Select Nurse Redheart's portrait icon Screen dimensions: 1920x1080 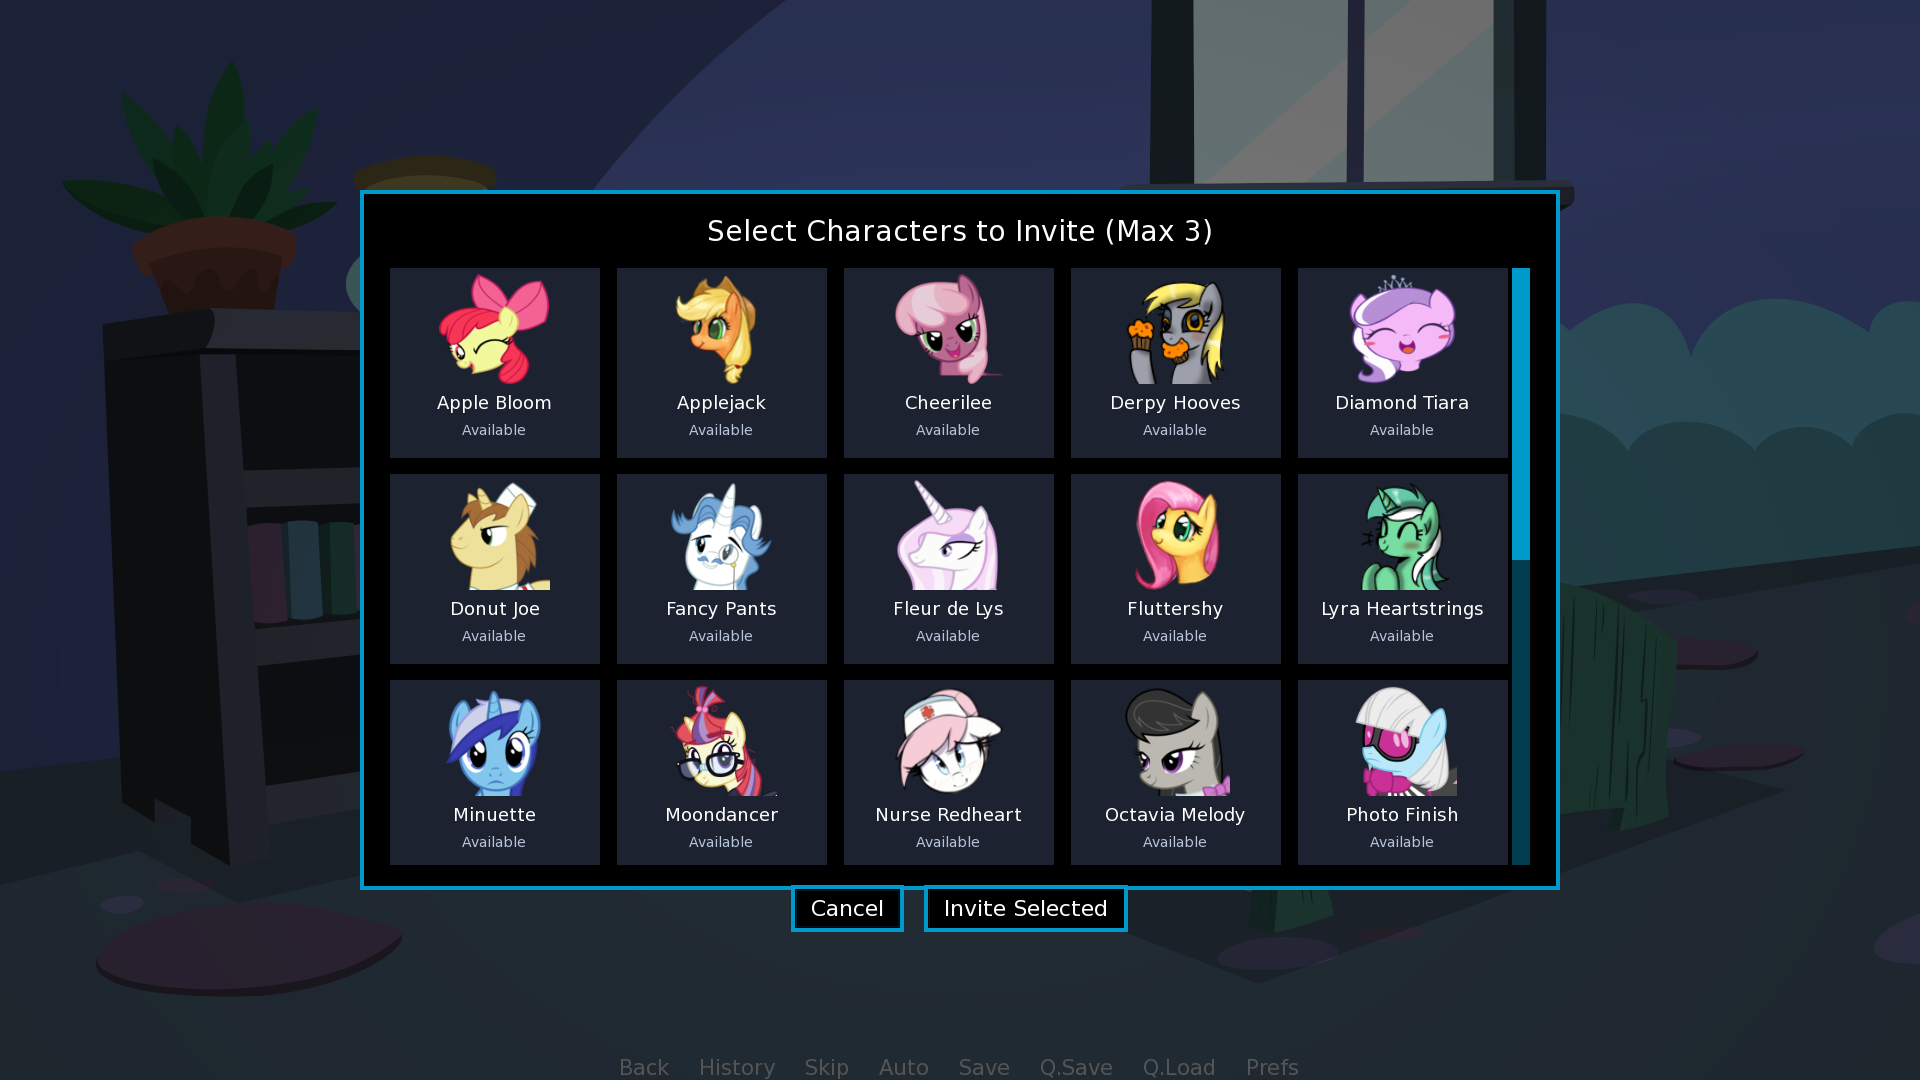coord(948,741)
